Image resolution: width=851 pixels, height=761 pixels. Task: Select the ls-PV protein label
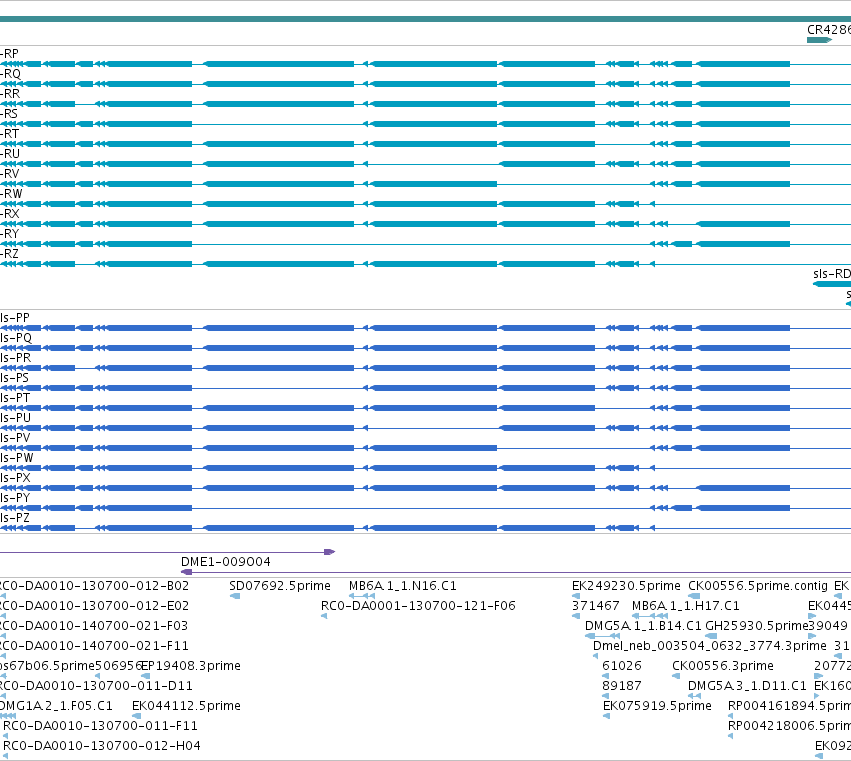pos(15,438)
